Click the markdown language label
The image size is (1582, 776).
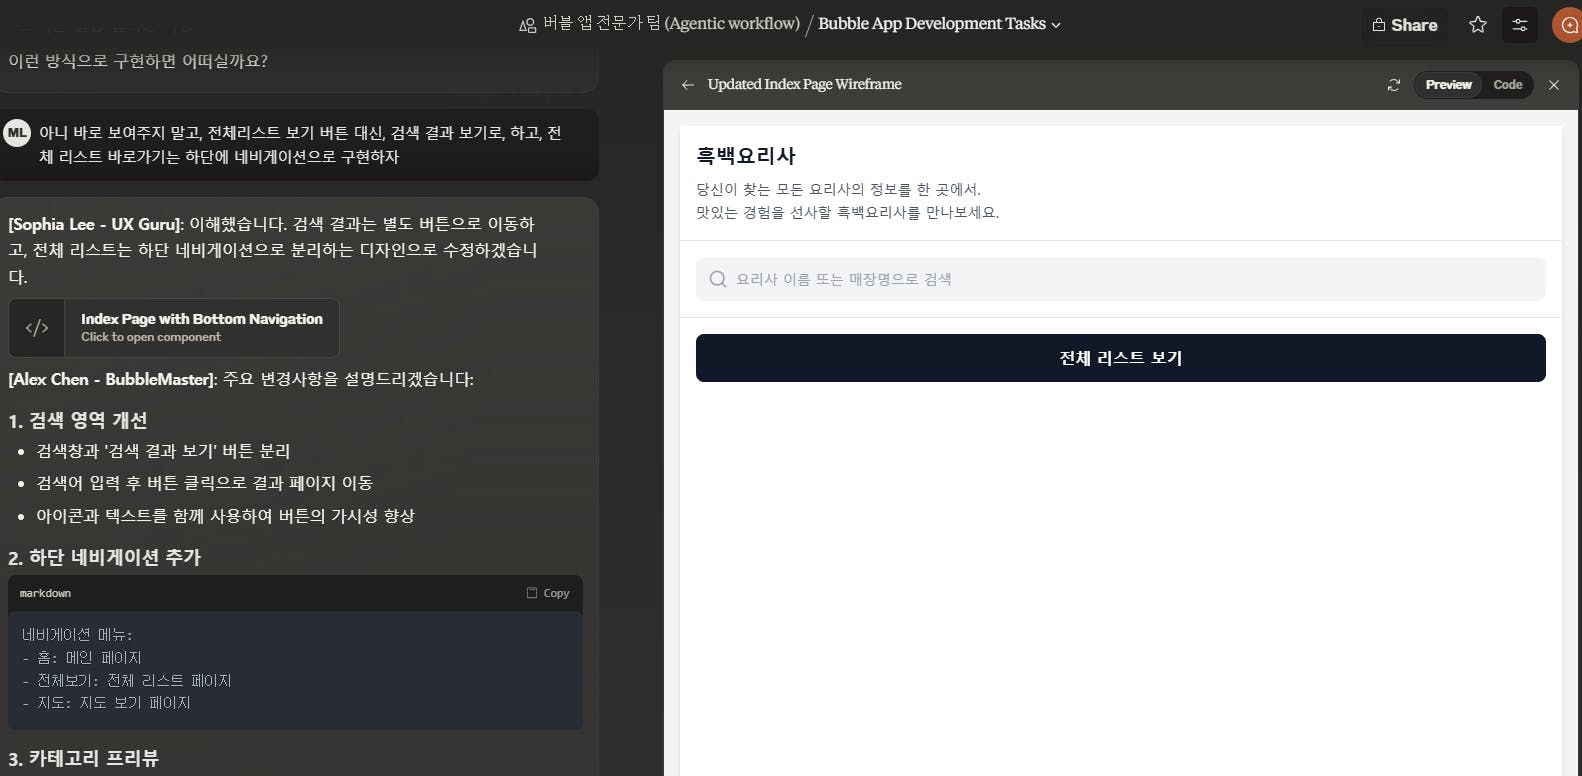45,593
